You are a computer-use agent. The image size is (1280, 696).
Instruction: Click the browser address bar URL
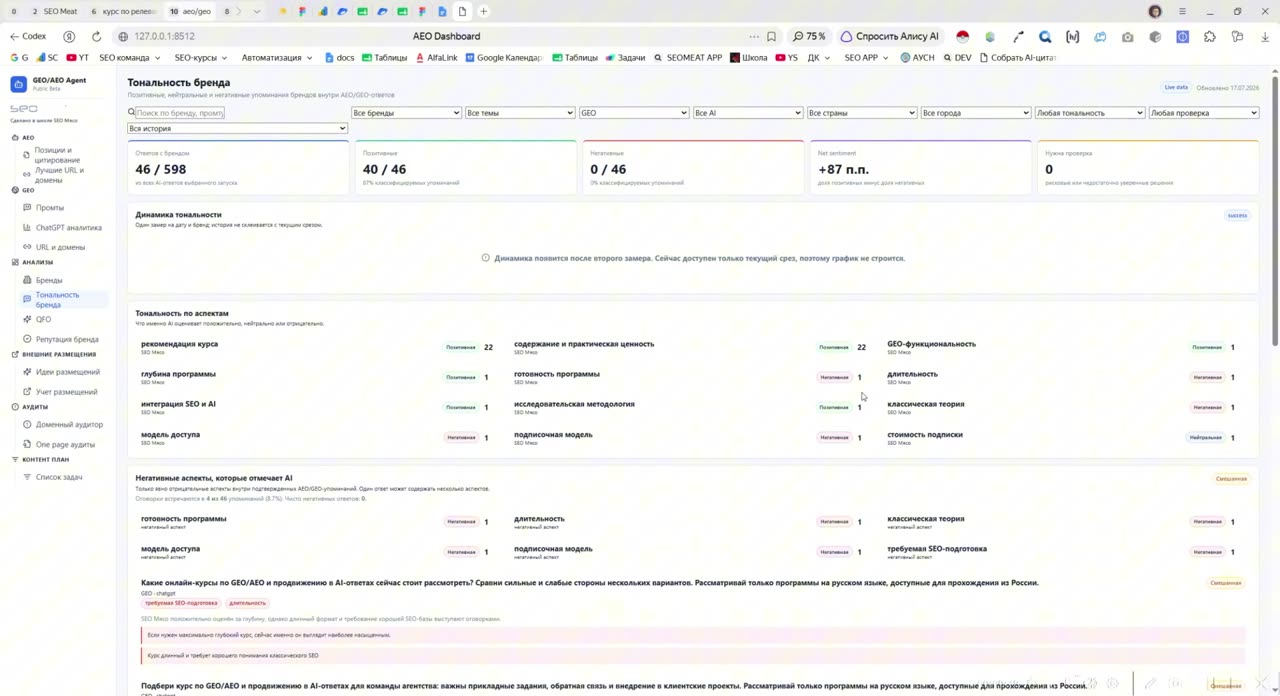point(164,36)
